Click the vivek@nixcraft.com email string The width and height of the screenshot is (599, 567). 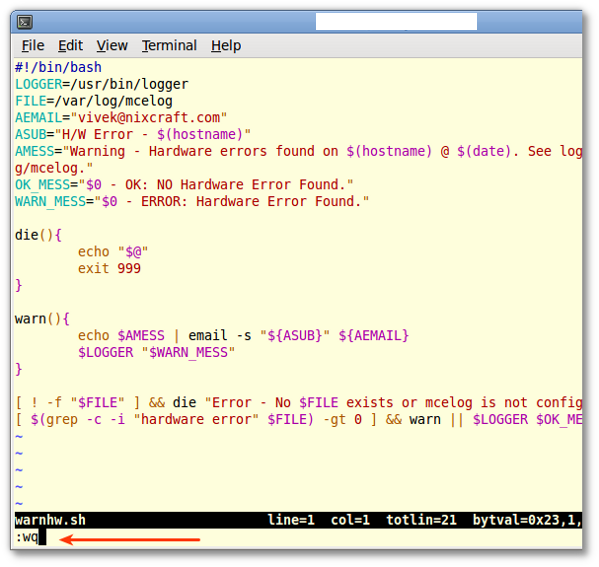[149, 118]
